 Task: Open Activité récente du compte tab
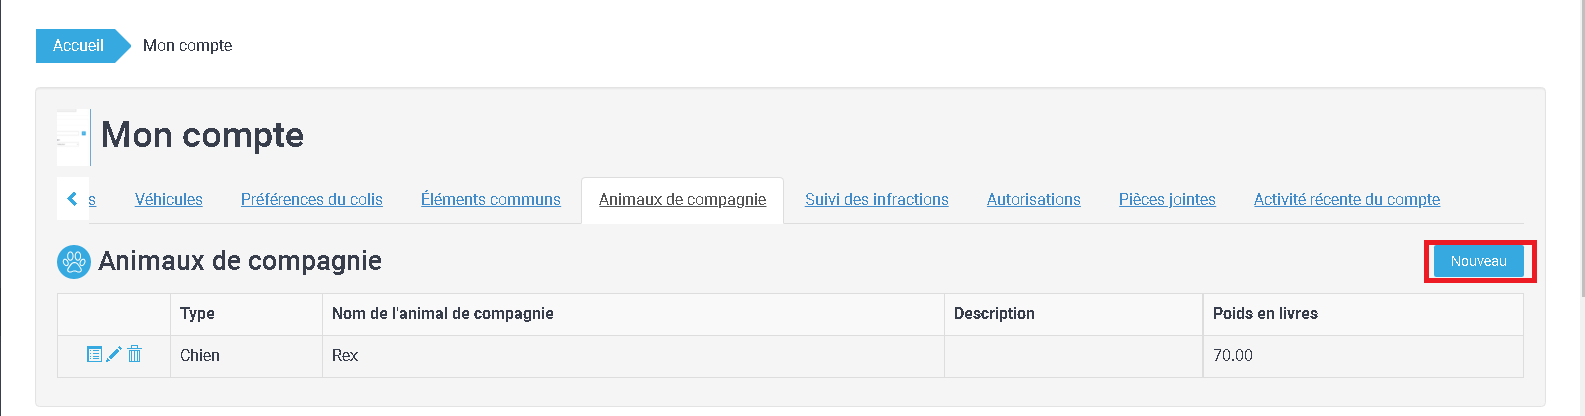(x=1346, y=199)
